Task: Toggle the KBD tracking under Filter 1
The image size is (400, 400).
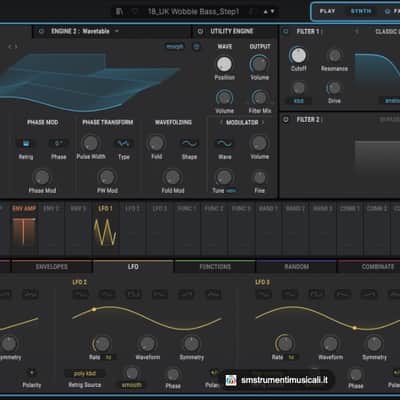Action: click(x=298, y=101)
